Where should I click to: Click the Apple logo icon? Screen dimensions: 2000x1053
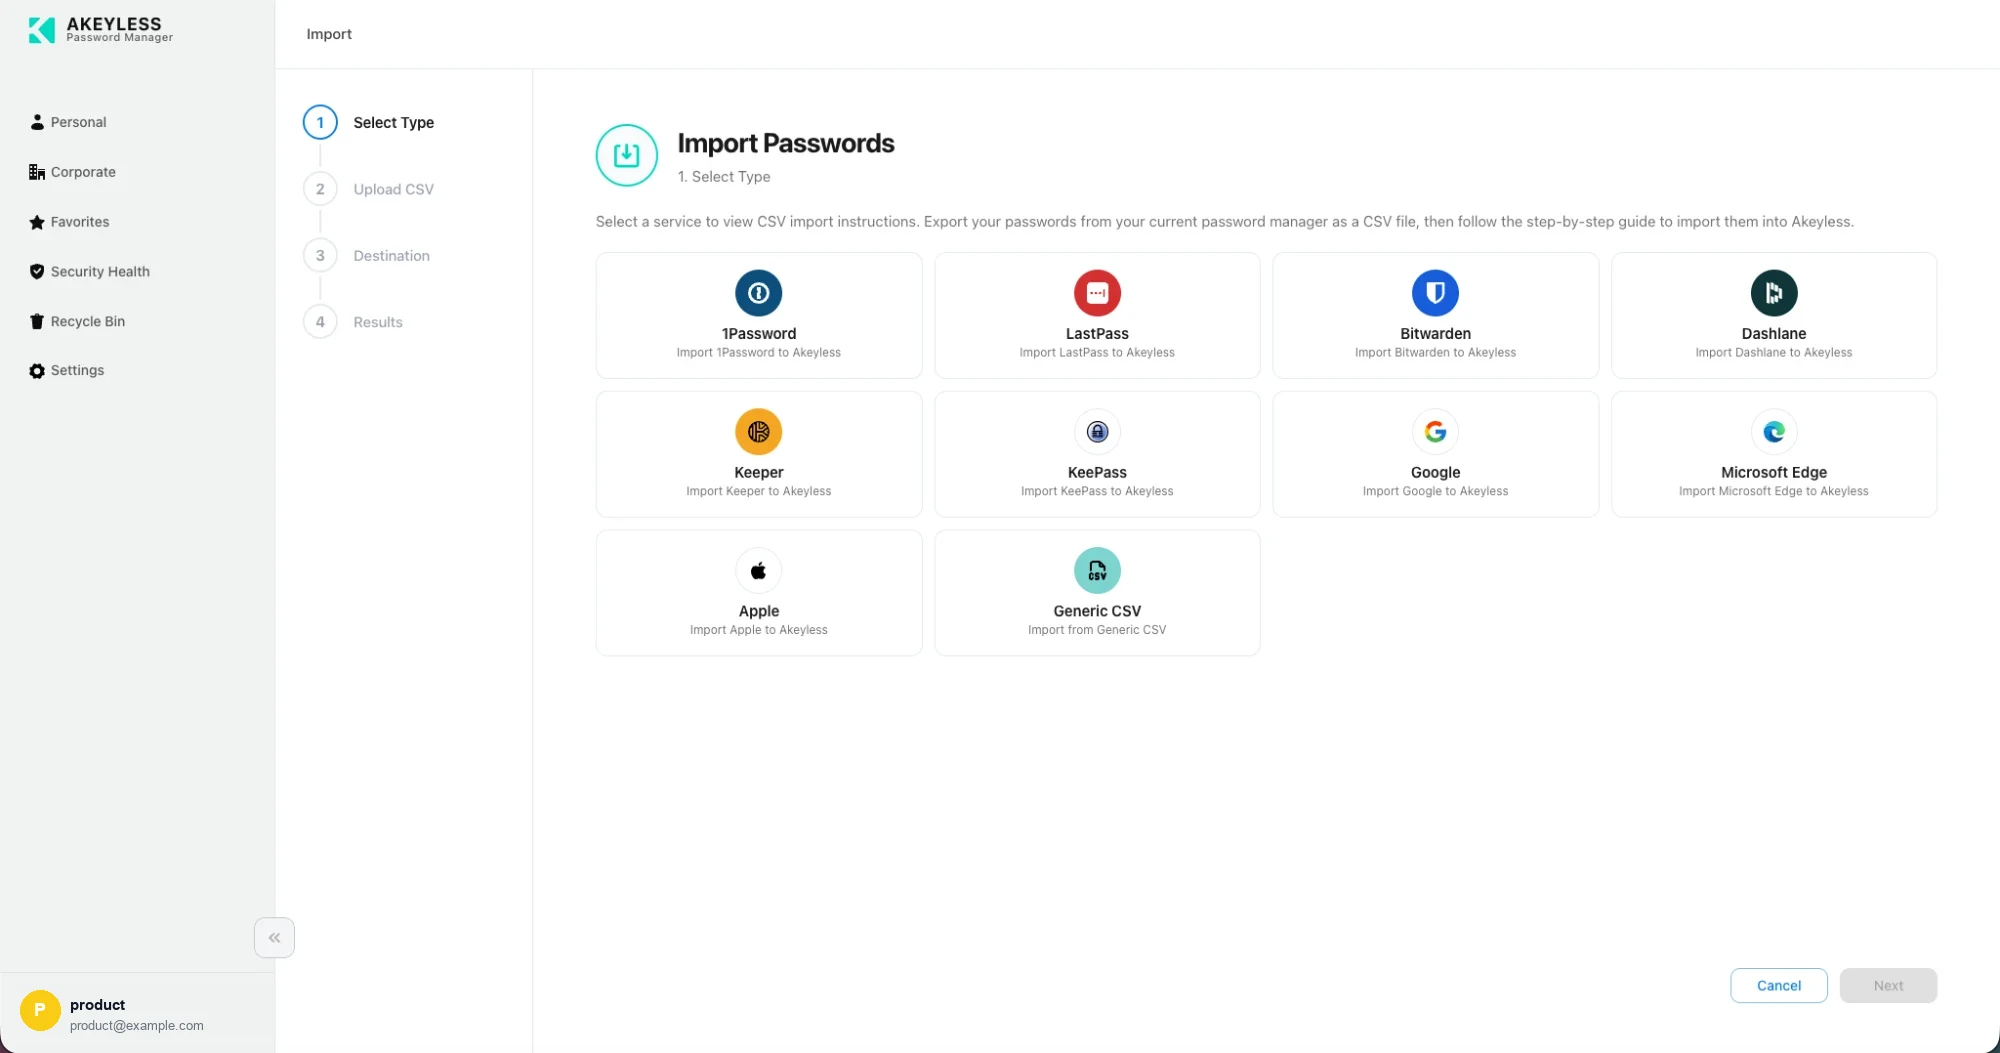pos(758,571)
